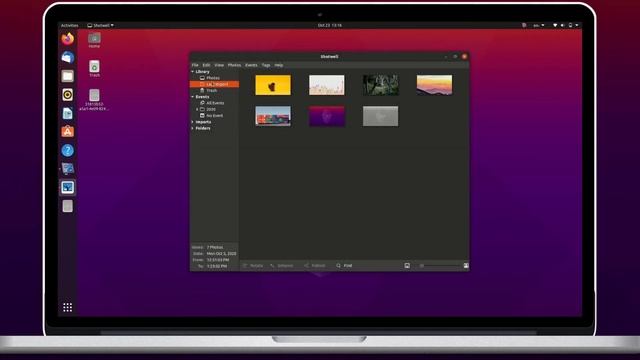Click the small thumbnail icon left of the zoom slider
Image resolution: width=640 pixels, height=360 pixels.
point(407,266)
